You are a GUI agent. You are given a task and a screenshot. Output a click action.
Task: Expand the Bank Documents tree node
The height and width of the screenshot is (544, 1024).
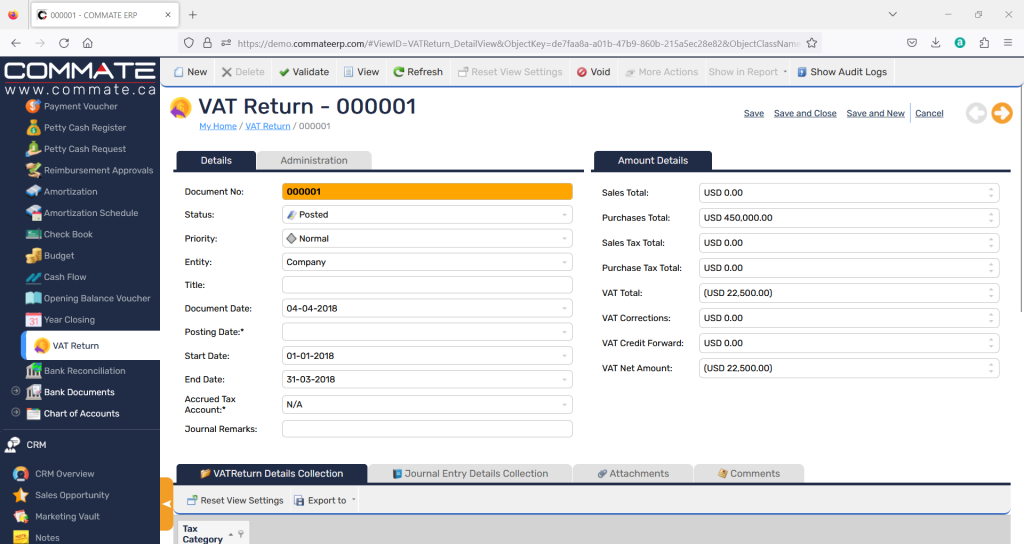(x=15, y=392)
